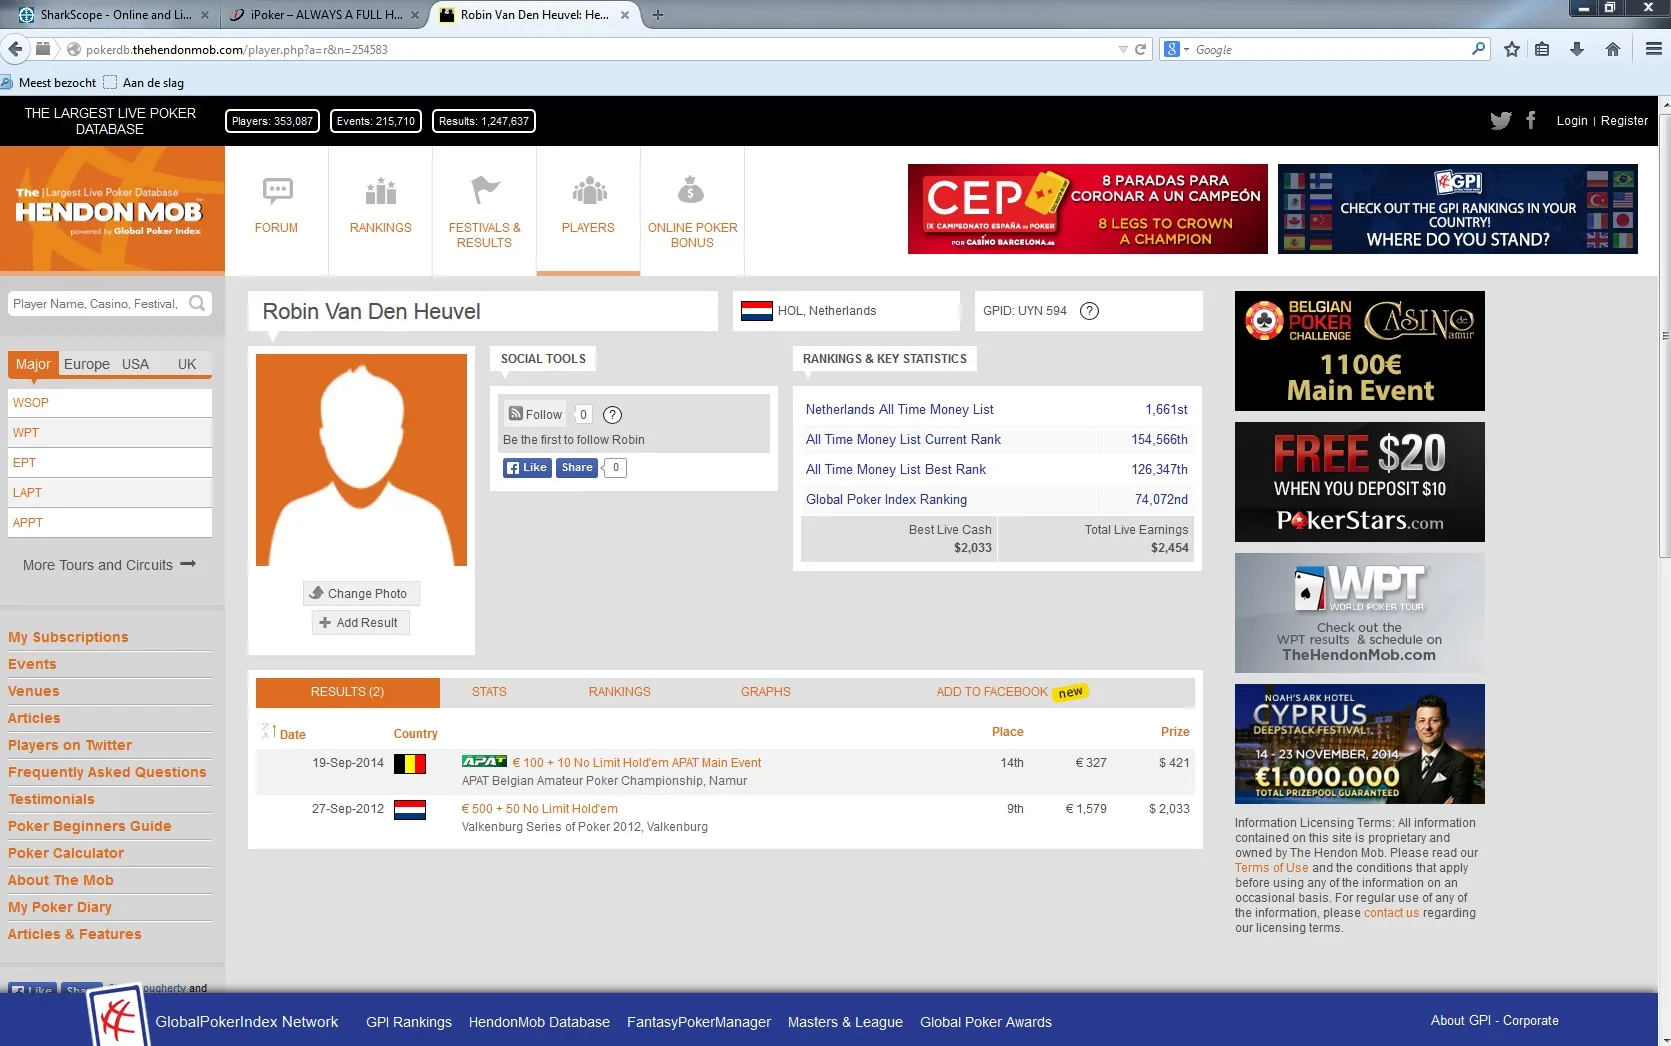
Task: Click the Google search magnifier icon
Action: (1478, 49)
